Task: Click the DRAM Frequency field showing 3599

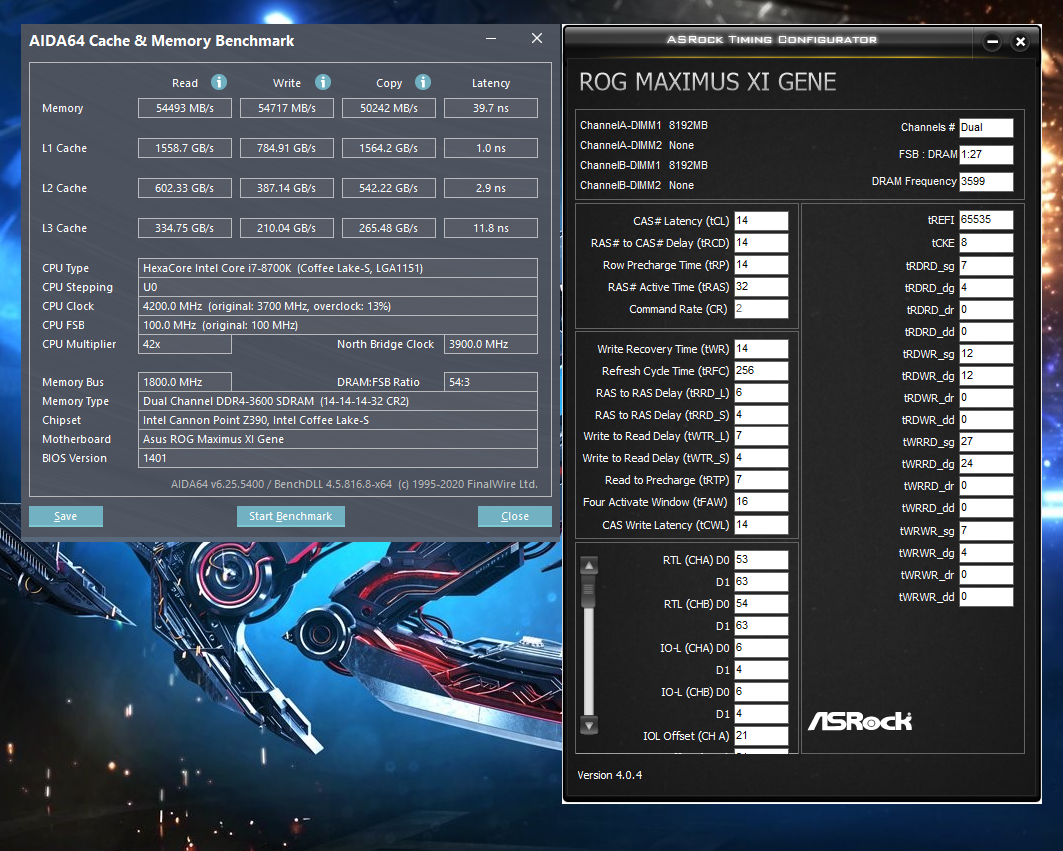Action: coord(986,182)
